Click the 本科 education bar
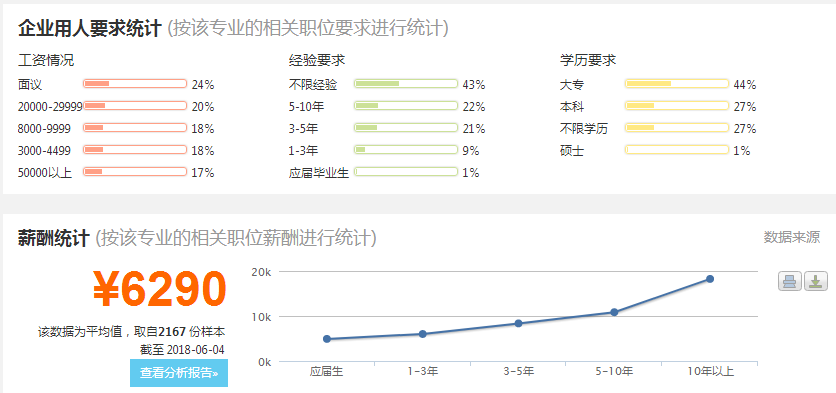 point(677,106)
